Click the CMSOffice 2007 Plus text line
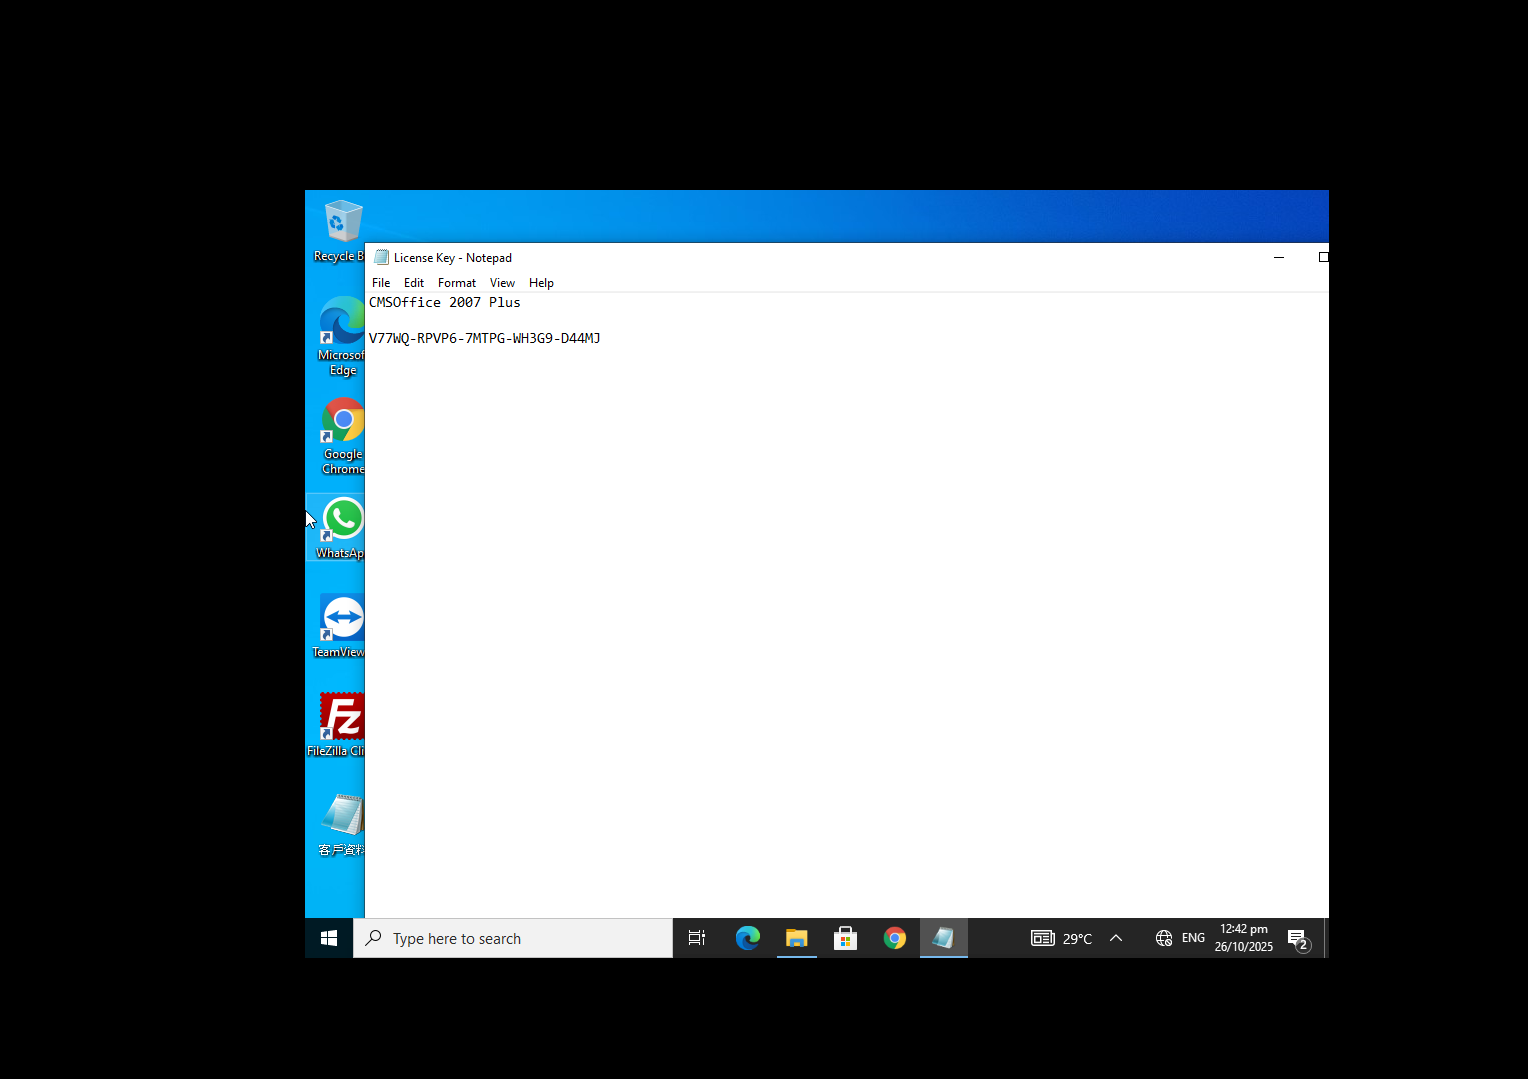The height and width of the screenshot is (1079, 1528). (445, 302)
